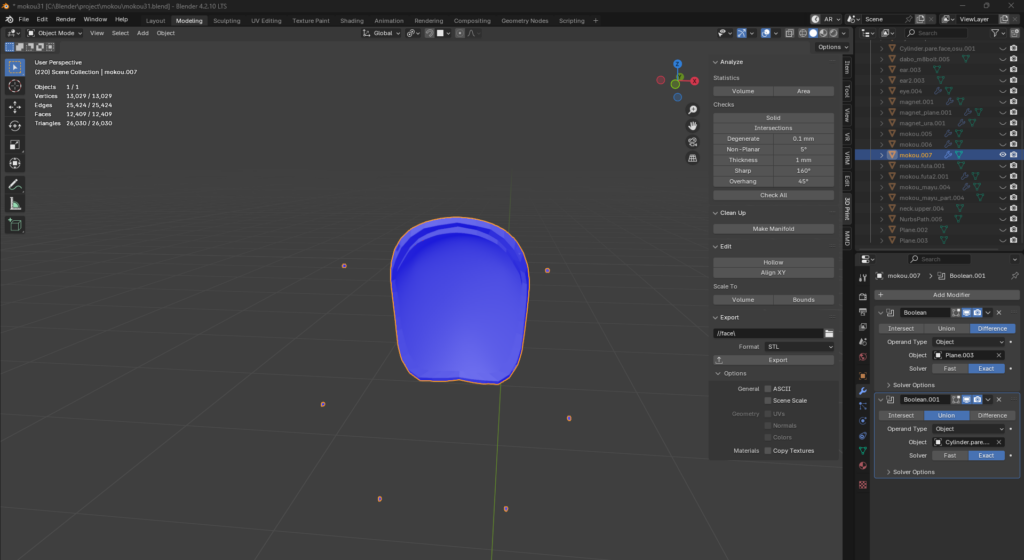Click the Thickness value field

coord(803,160)
